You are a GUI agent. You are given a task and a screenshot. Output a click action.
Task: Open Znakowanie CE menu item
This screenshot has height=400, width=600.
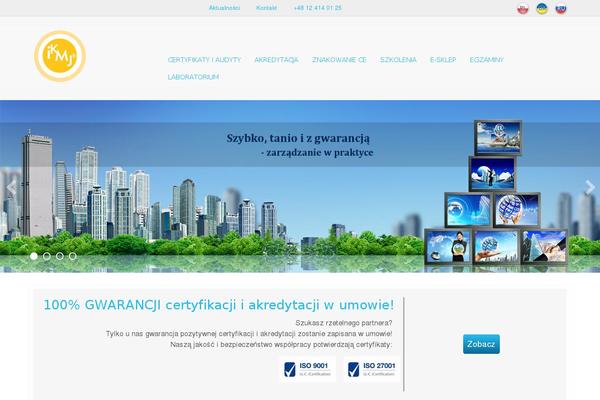click(x=339, y=60)
